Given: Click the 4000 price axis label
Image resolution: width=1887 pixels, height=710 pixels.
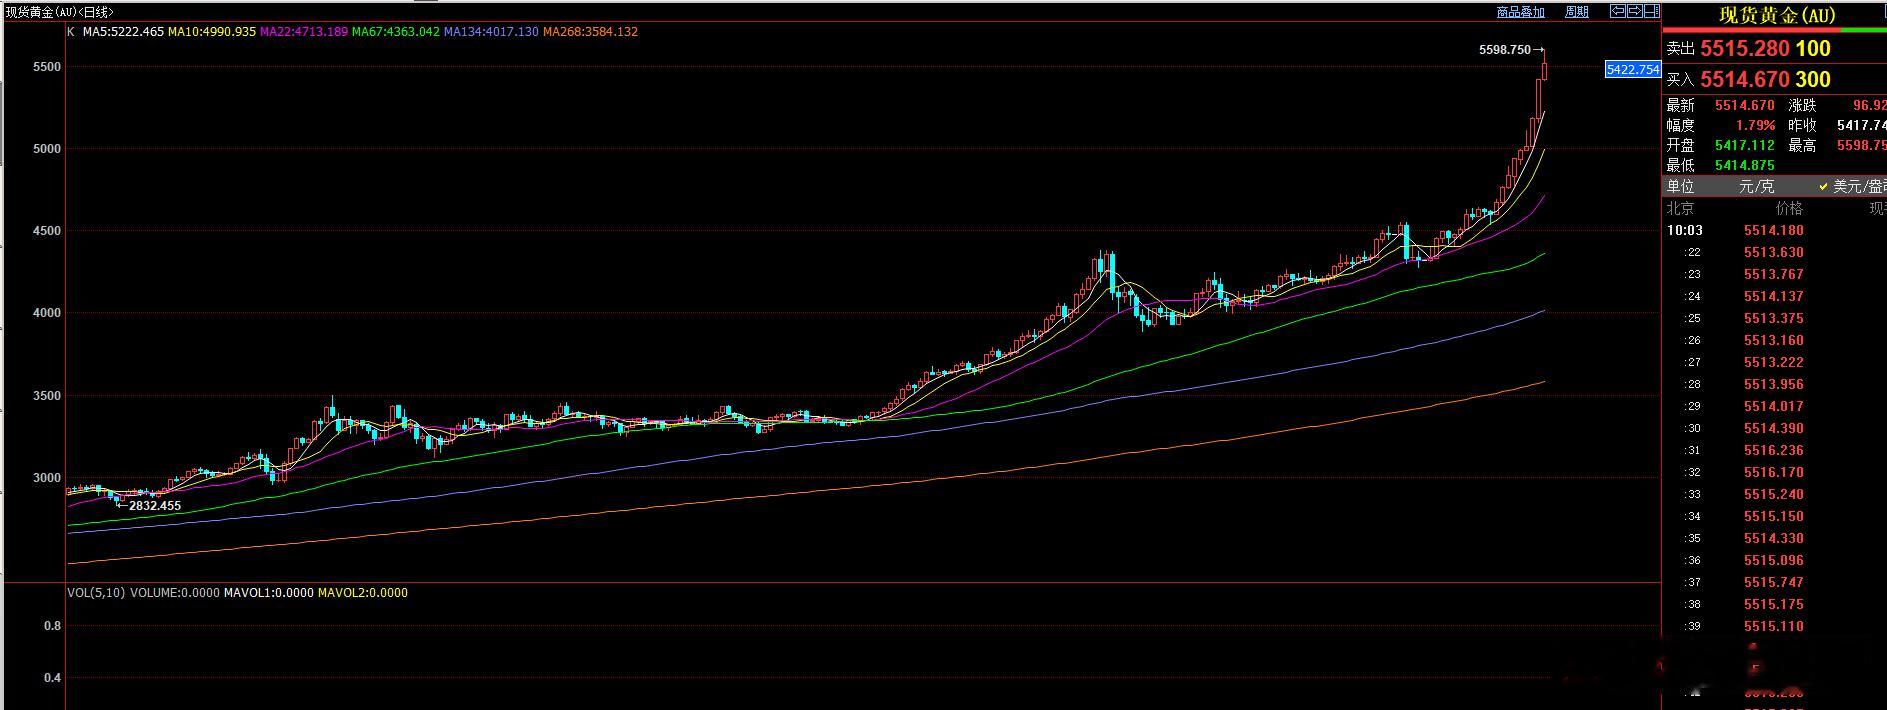Looking at the screenshot, I should click(47, 313).
